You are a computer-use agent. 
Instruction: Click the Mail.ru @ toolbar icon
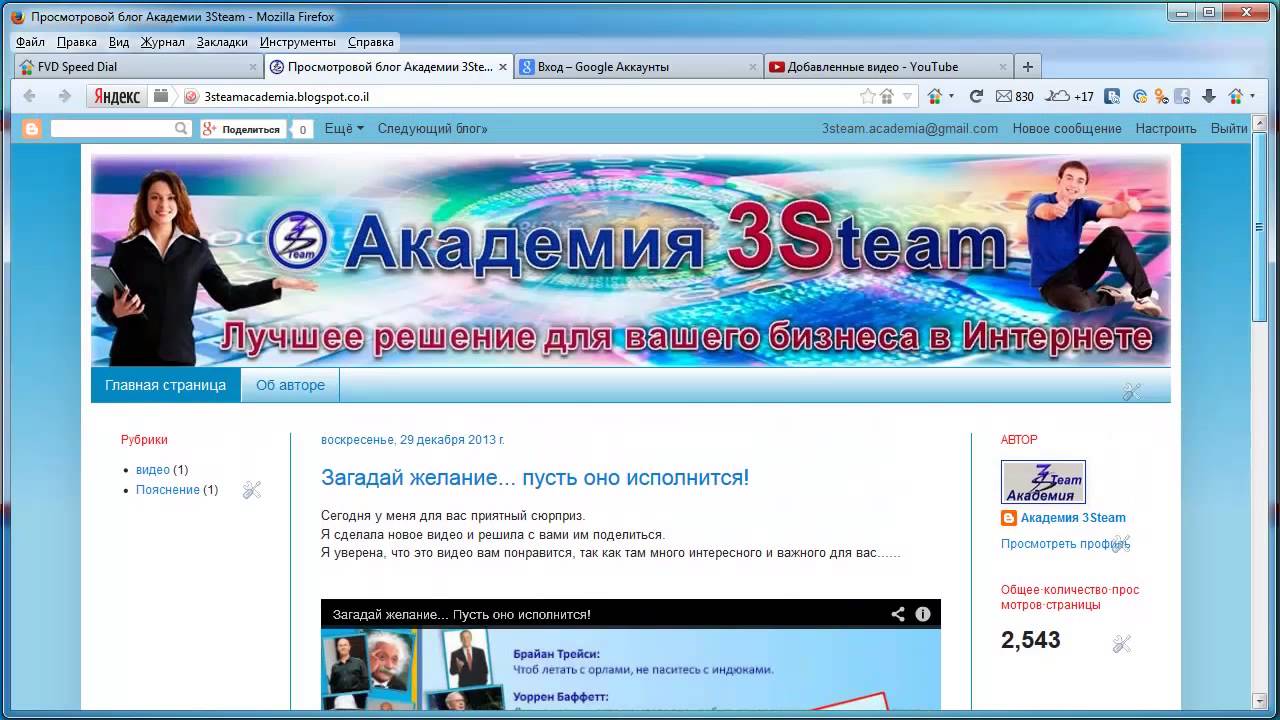tap(1140, 96)
